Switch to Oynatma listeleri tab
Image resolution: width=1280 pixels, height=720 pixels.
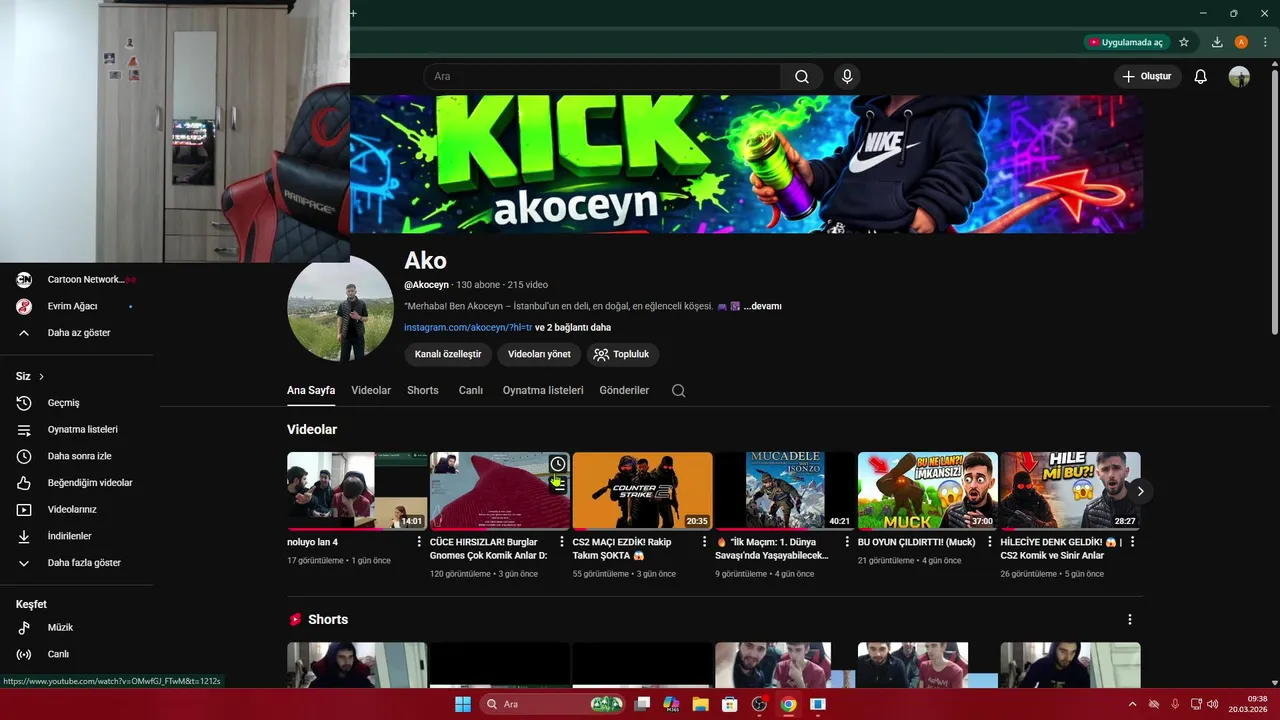(x=543, y=390)
